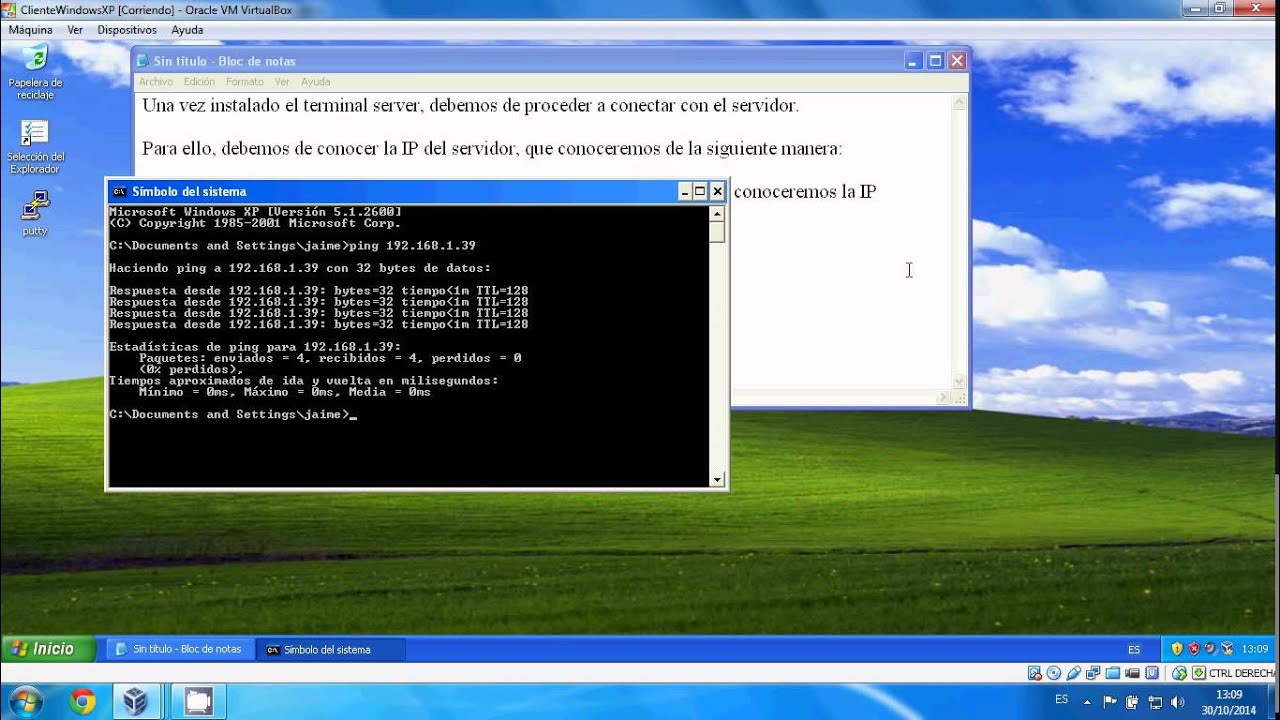Screen dimensions: 1280x720
Task: Minimize the Símbolo del sistema window
Action: (685, 191)
